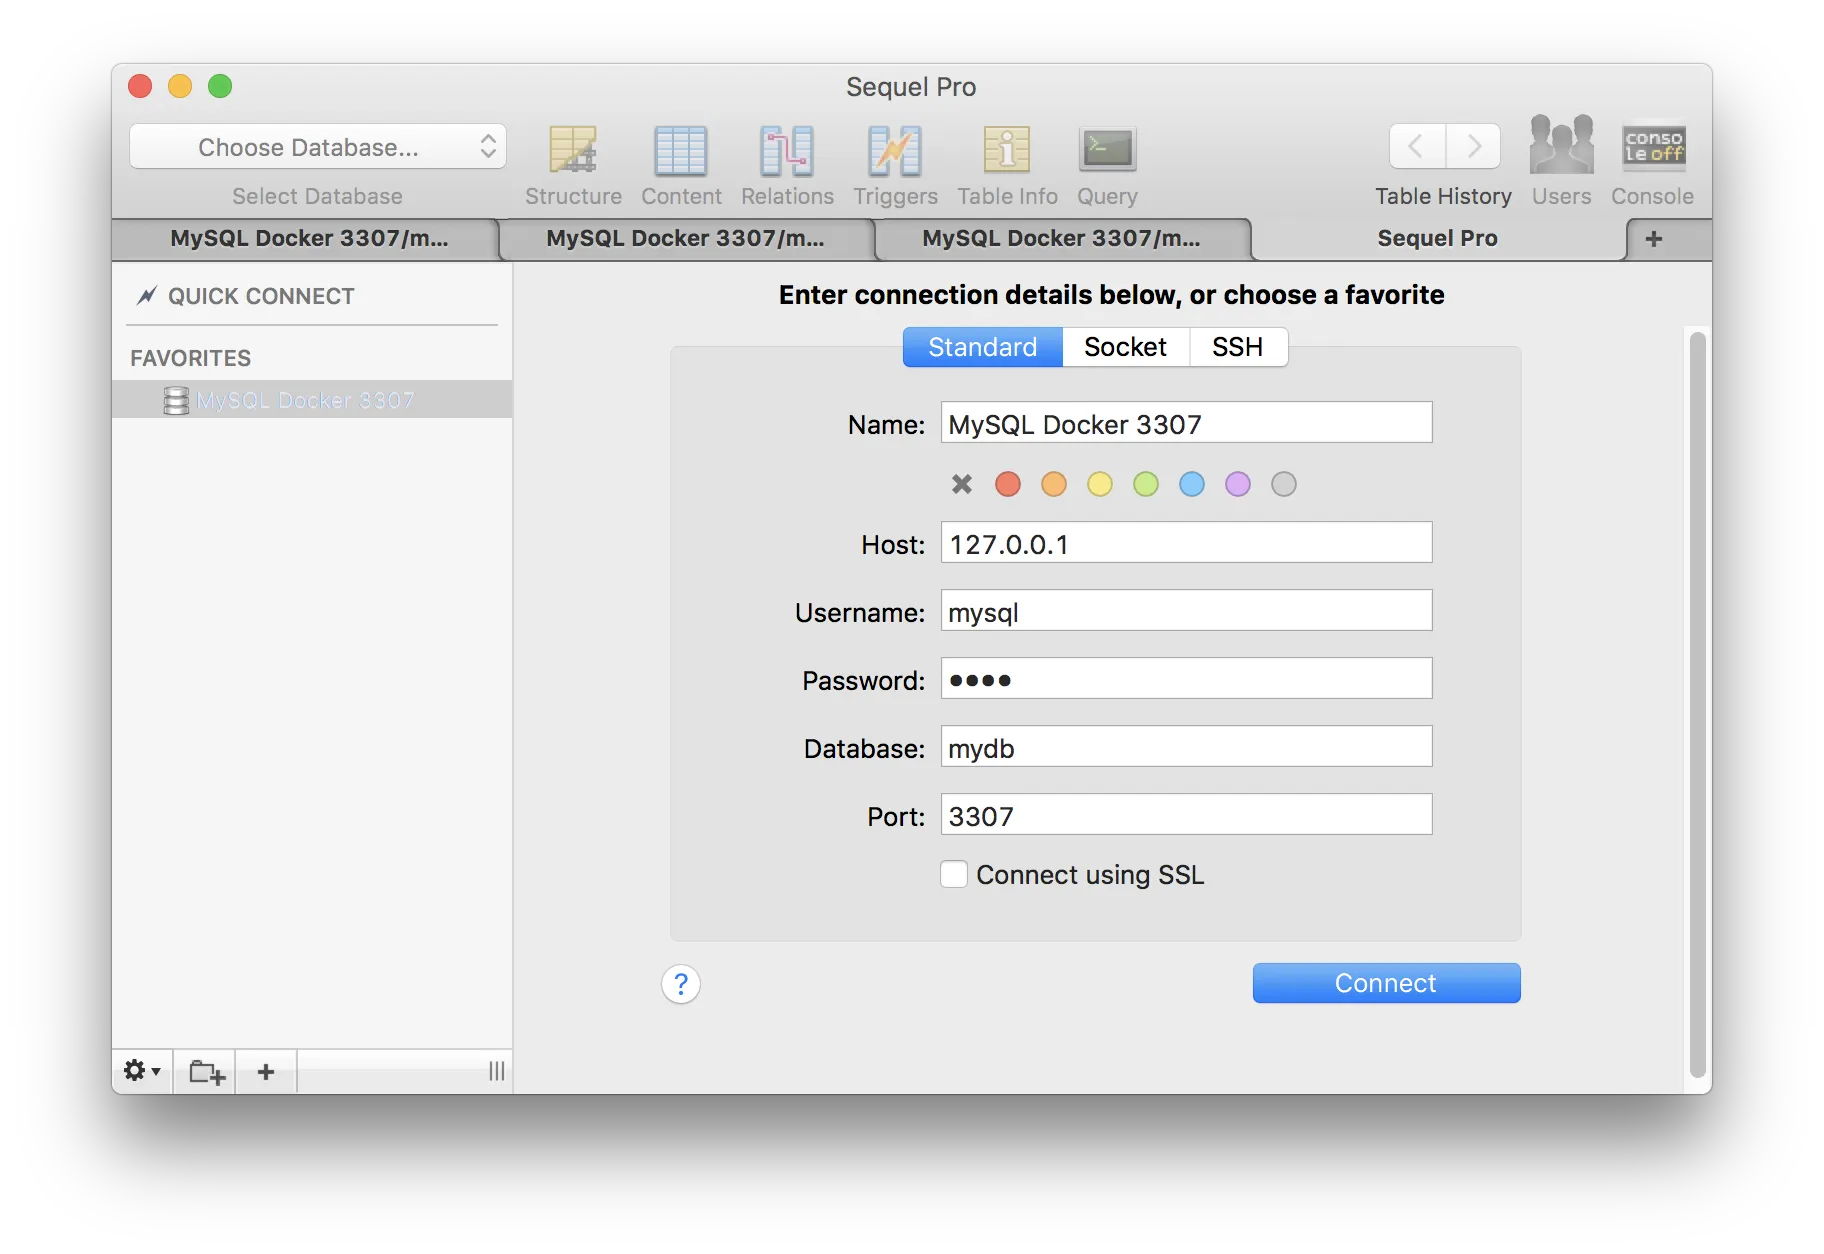1824x1254 pixels.
Task: Switch to the first MySQL Docker 3307 tab
Action: pos(309,238)
